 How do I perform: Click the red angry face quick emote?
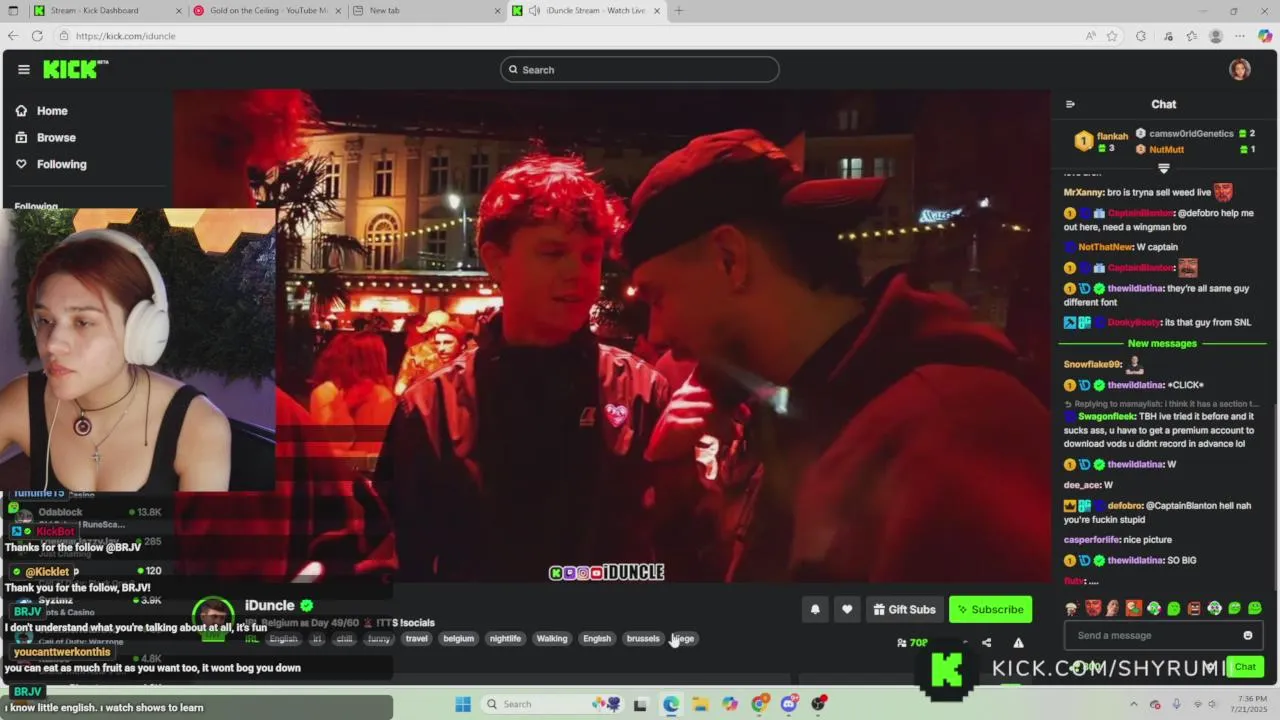click(1092, 608)
